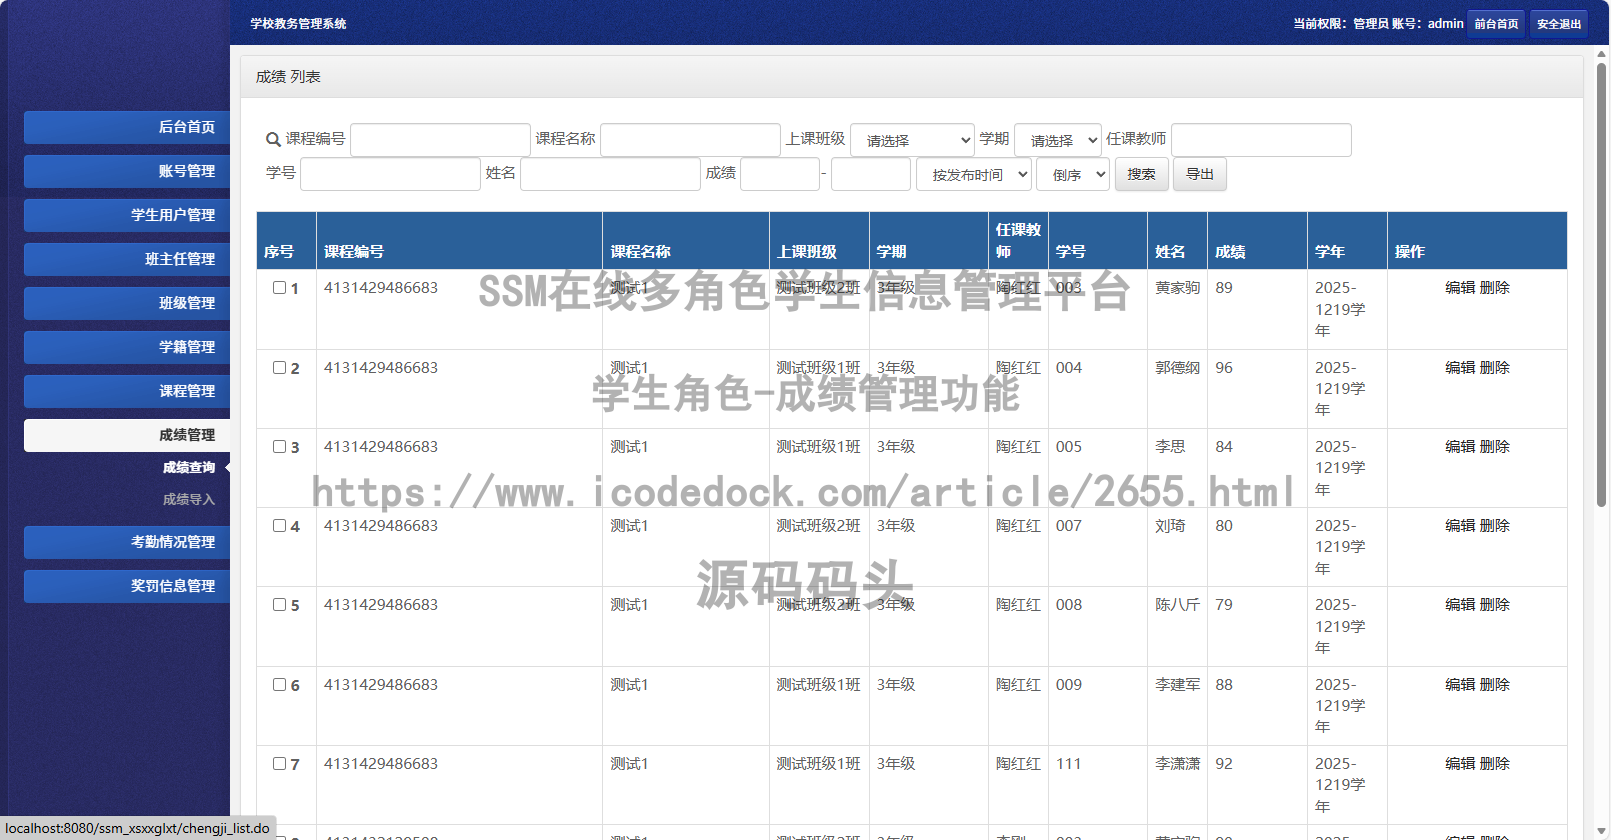The image size is (1611, 840).
Task: Click 安全退出 to log out
Action: click(x=1558, y=24)
